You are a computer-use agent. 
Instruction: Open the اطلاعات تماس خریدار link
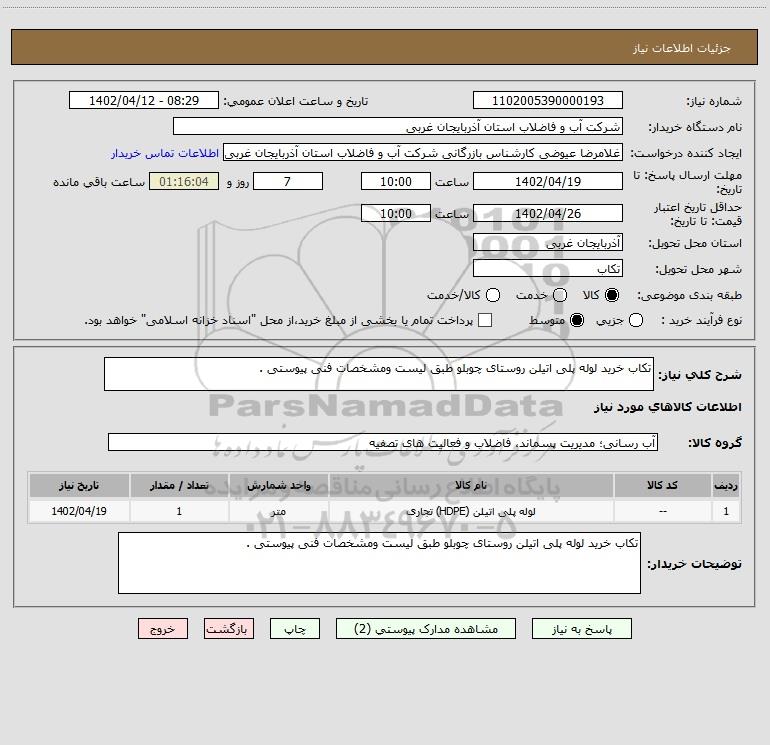(165, 153)
